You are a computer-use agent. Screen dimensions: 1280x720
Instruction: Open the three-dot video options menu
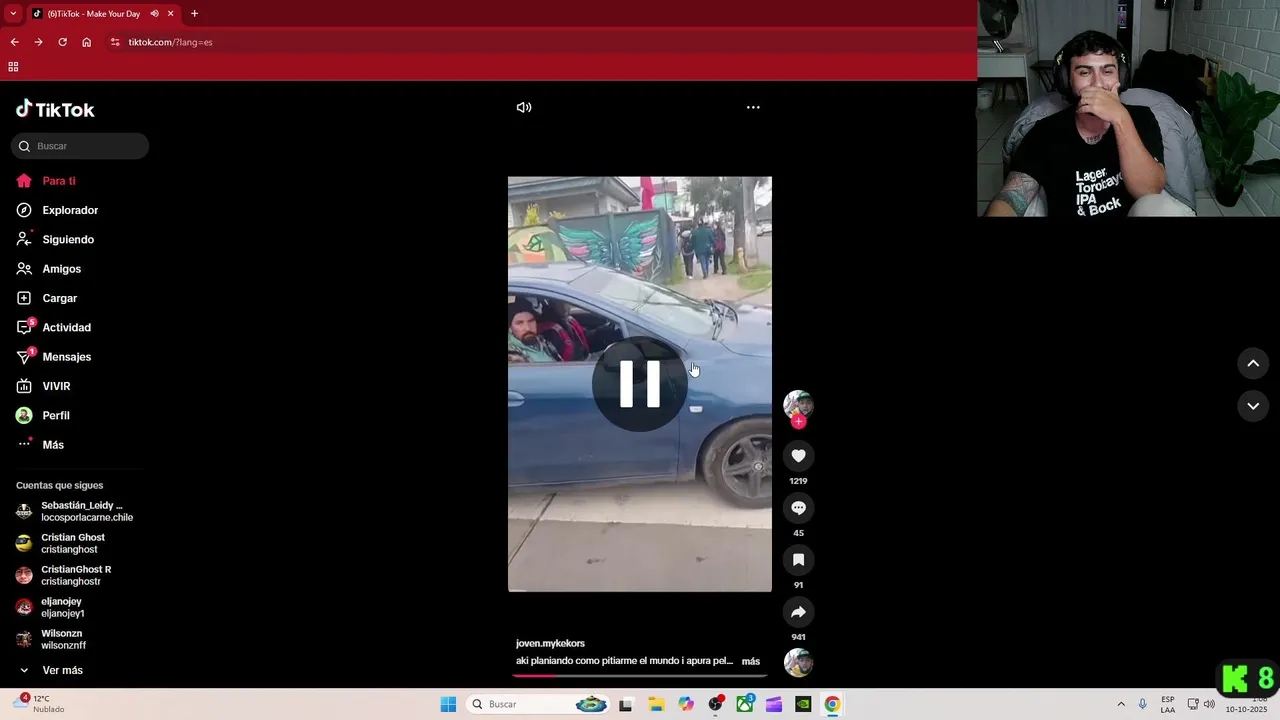pos(753,107)
